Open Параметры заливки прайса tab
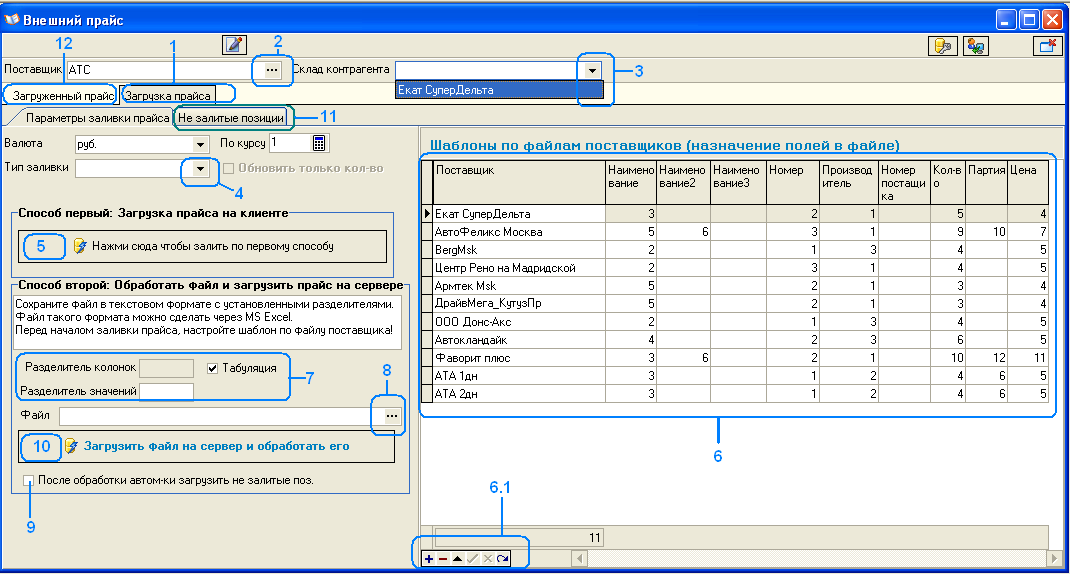Image resolution: width=1070 pixels, height=574 pixels. 97,118
